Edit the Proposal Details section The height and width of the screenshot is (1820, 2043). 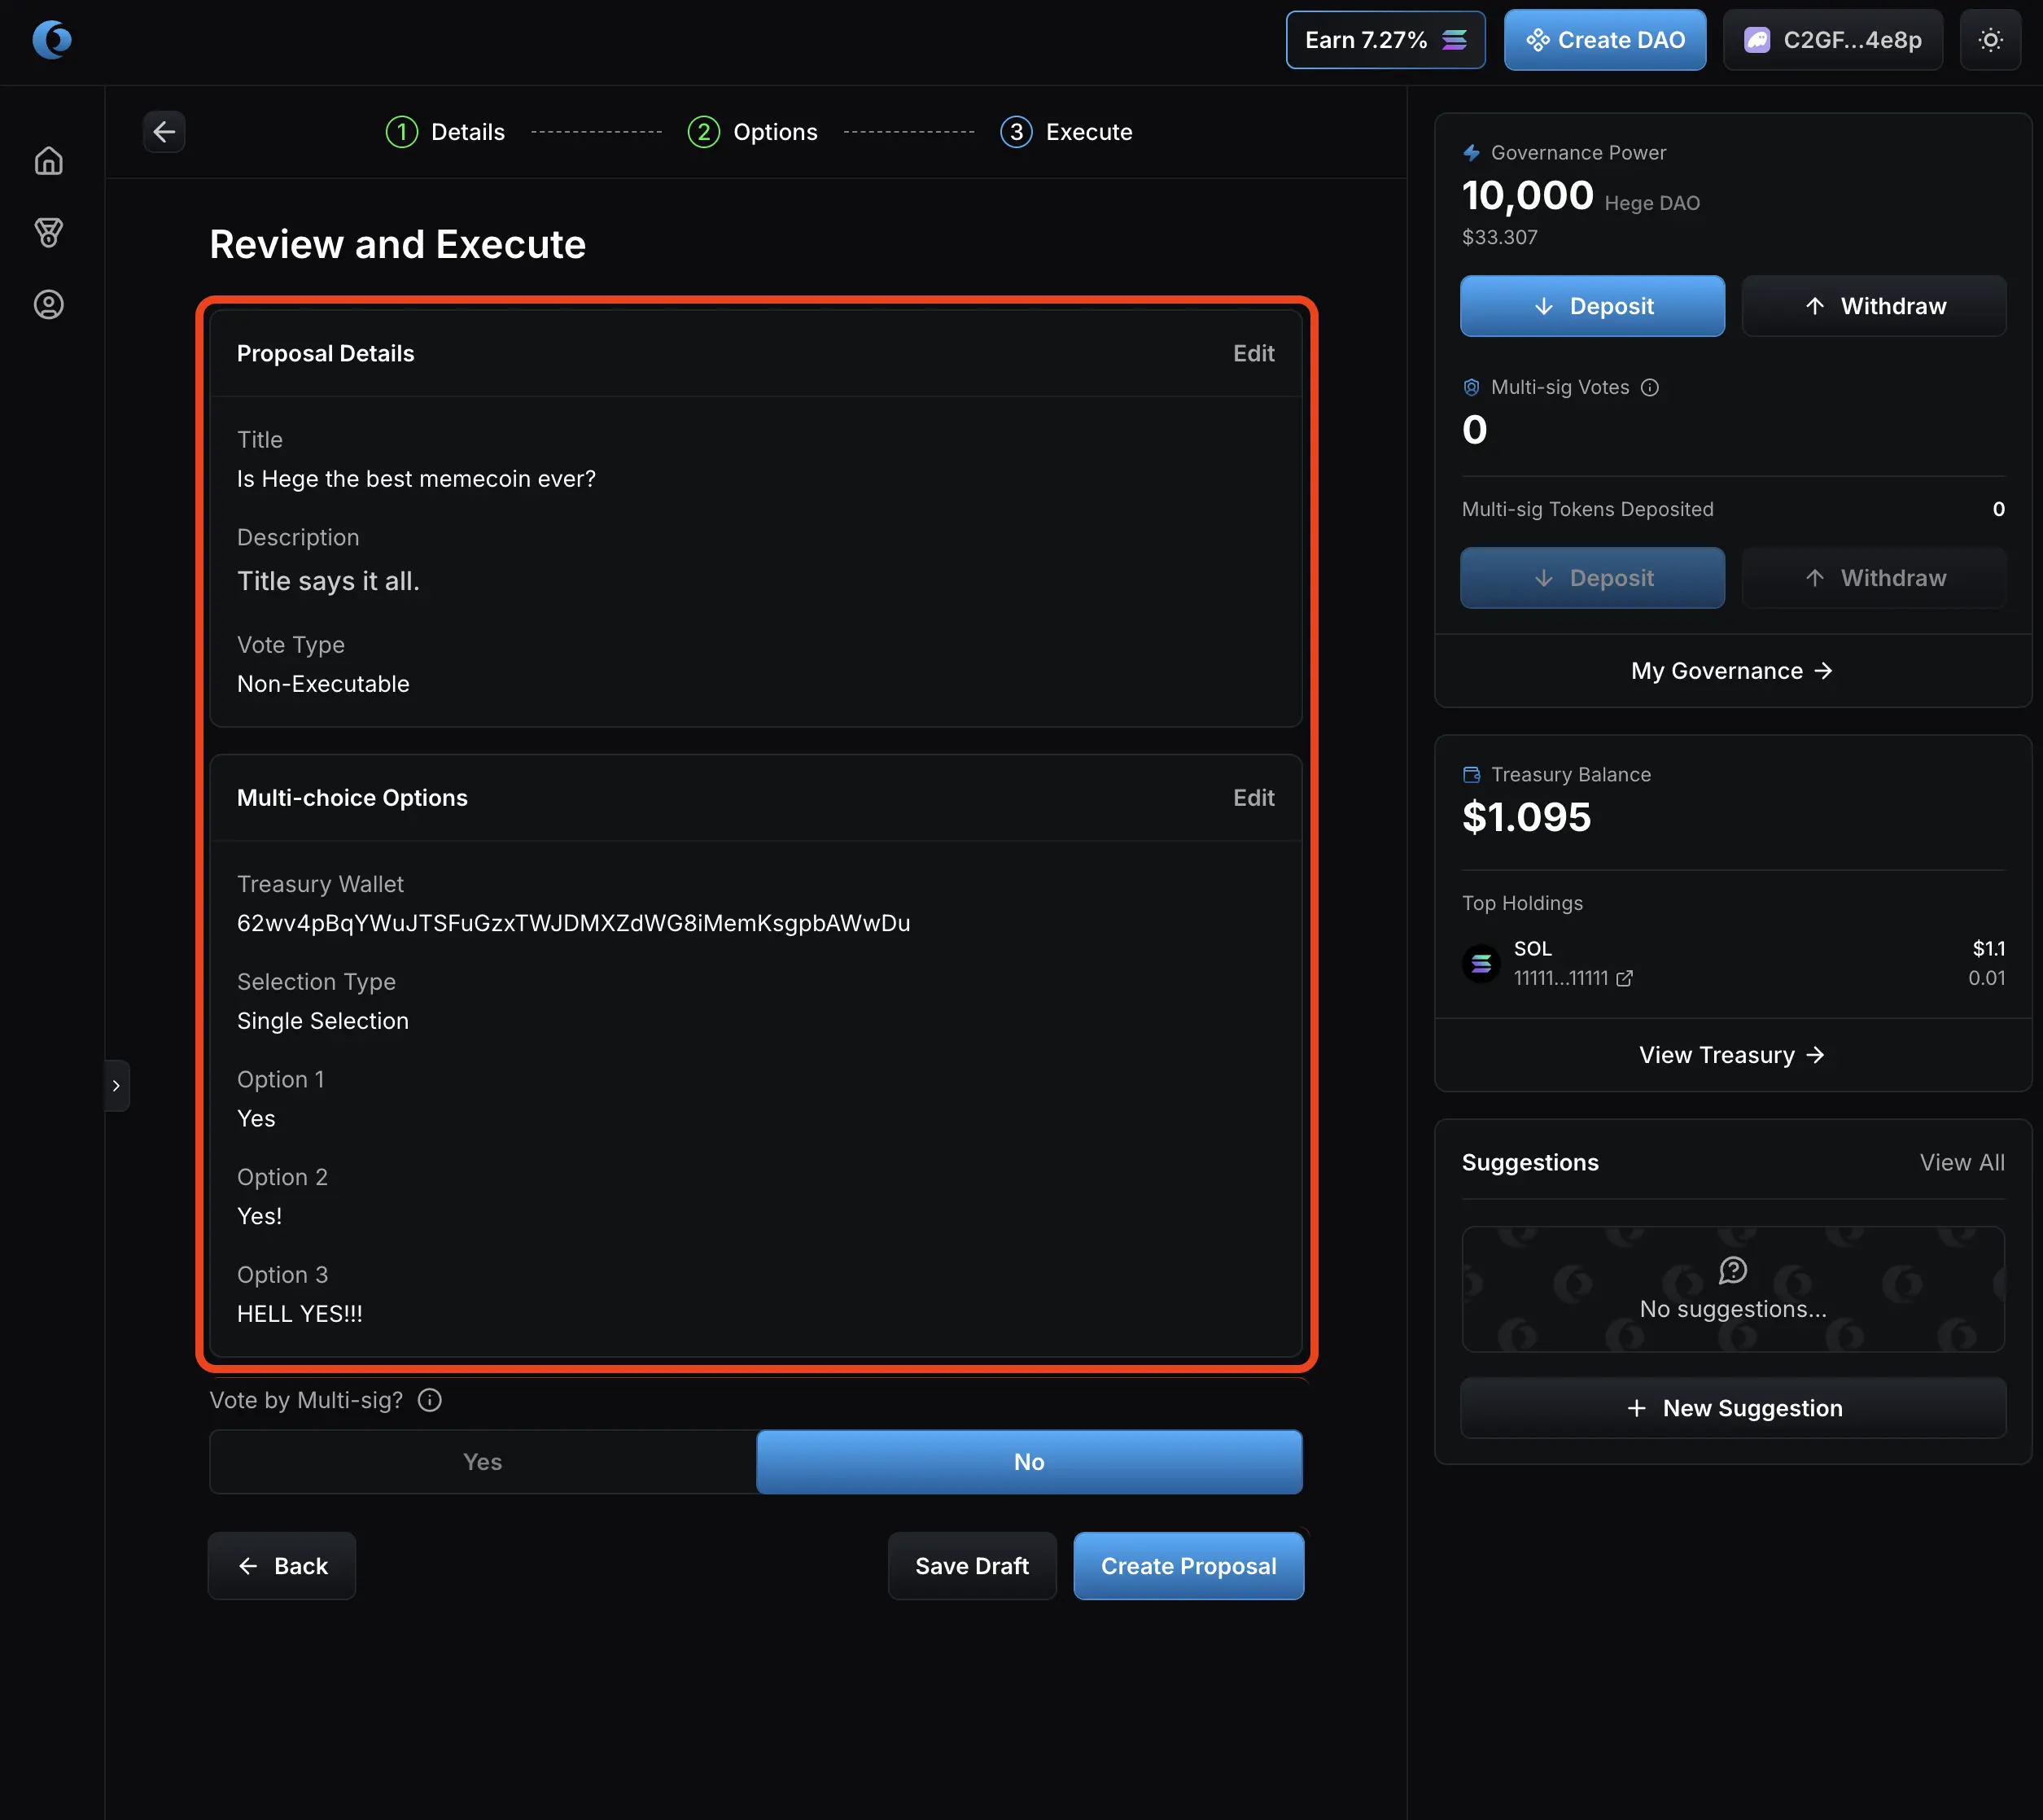coord(1253,353)
